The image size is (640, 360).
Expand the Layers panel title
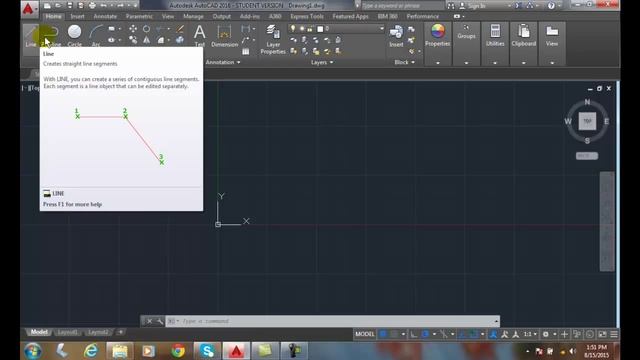[x=322, y=62]
